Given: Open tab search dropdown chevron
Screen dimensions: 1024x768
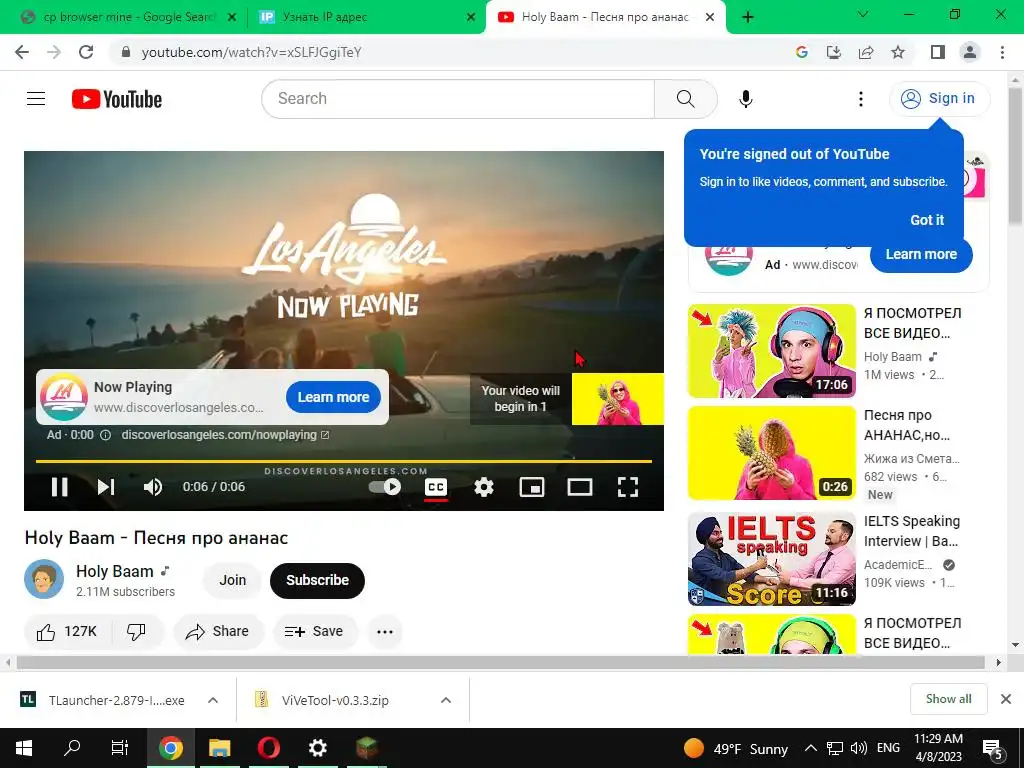Looking at the screenshot, I should coord(863,14).
